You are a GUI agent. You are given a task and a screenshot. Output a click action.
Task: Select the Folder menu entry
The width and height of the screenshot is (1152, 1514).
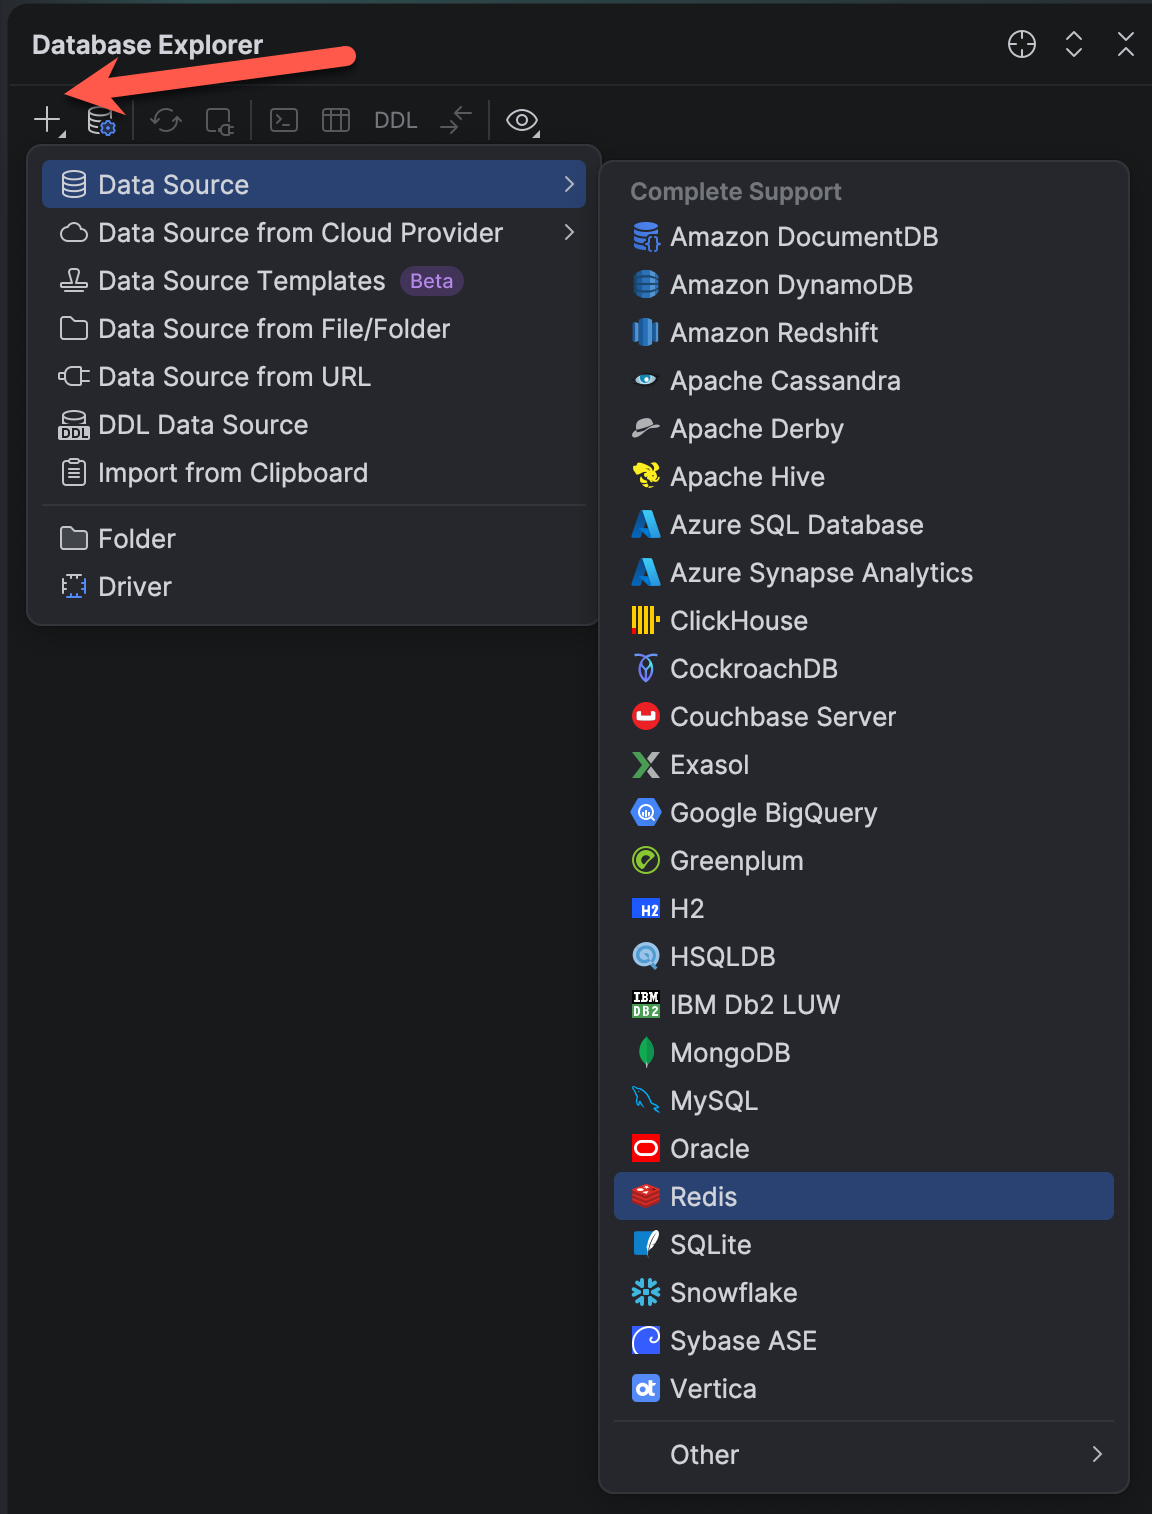pos(314,539)
